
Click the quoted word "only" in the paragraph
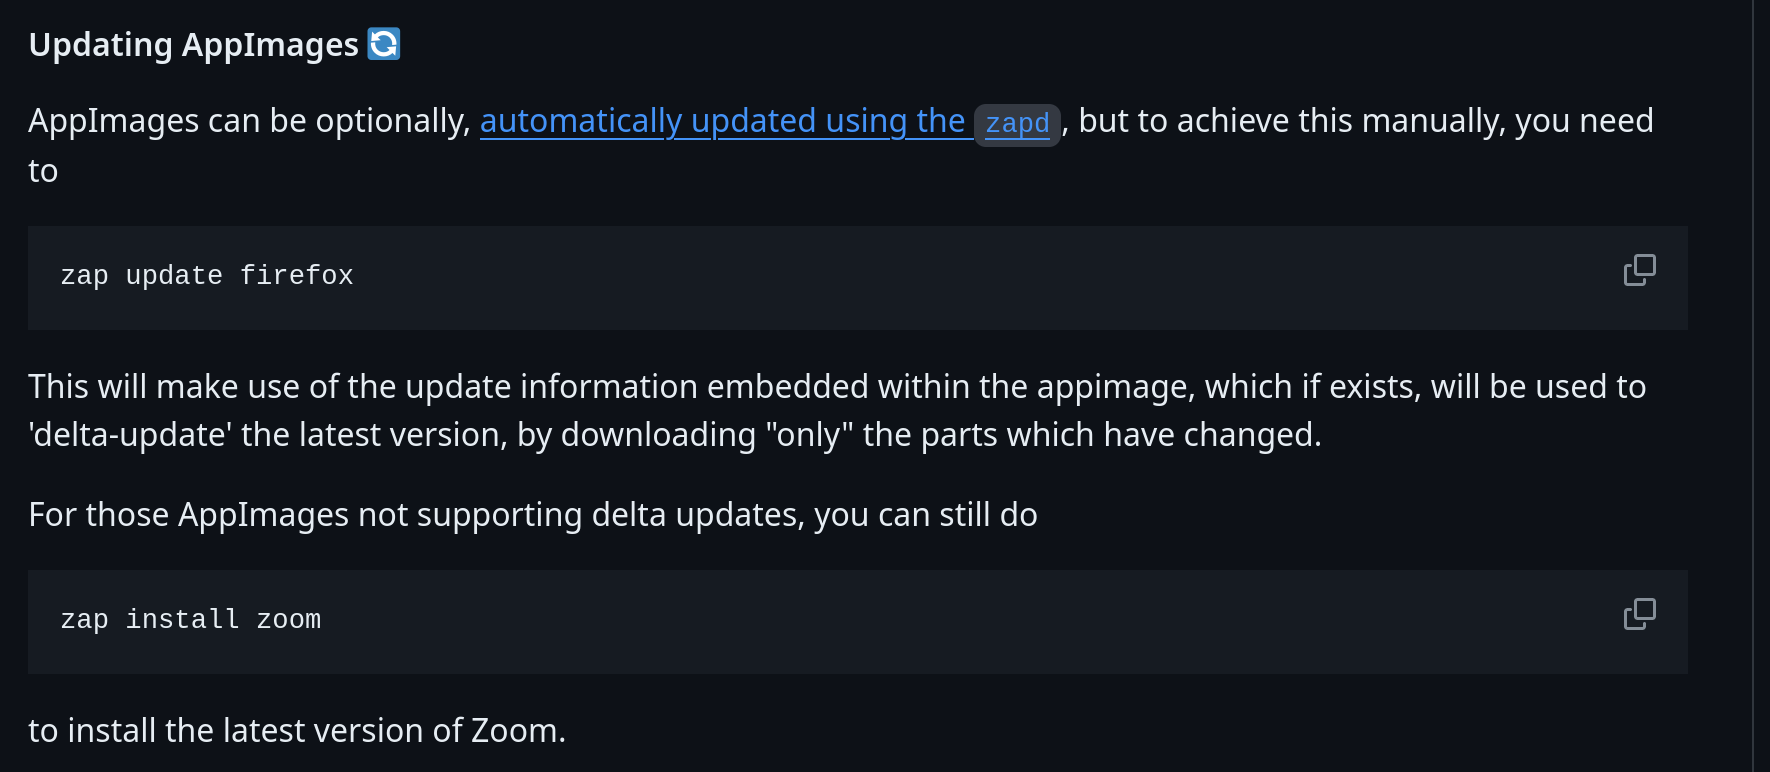[x=809, y=435]
